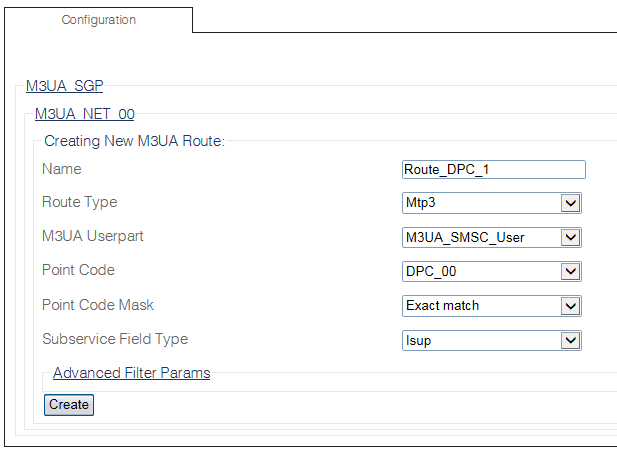Click the Point Code Mask label
This screenshot has height=463, width=617.
point(98,305)
